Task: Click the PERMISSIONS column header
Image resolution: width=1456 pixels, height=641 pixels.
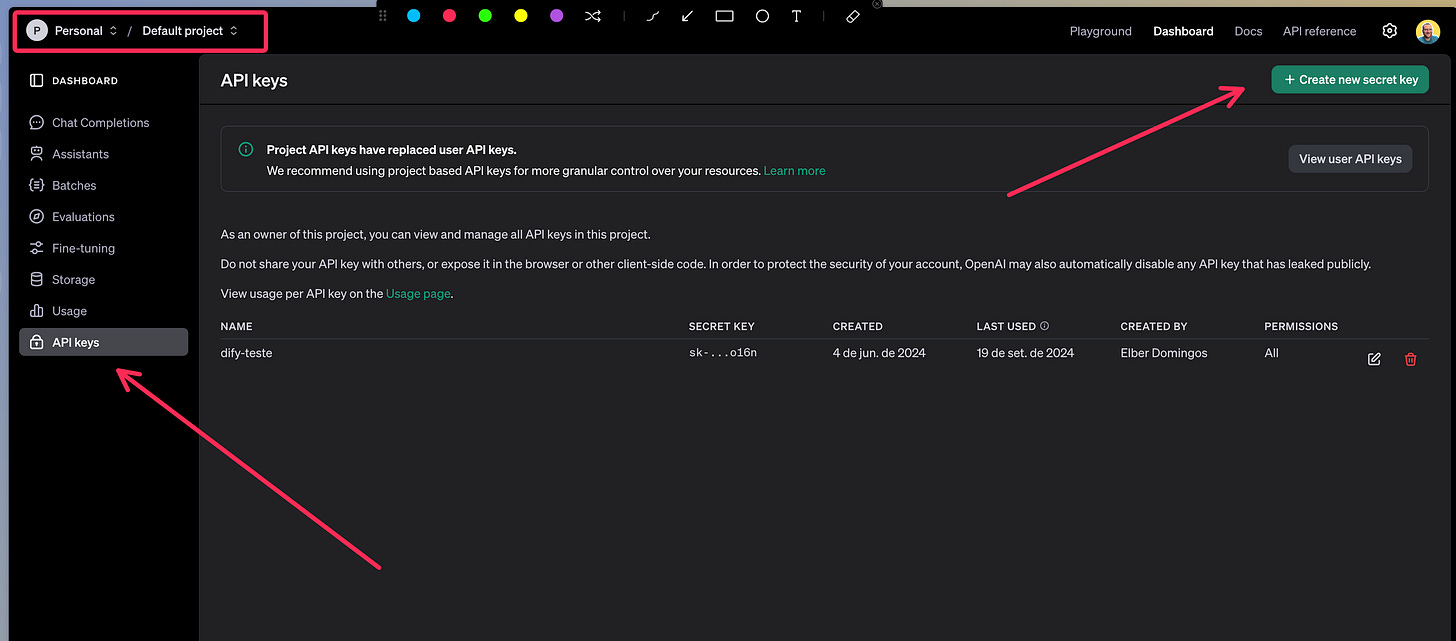Action: (1301, 326)
